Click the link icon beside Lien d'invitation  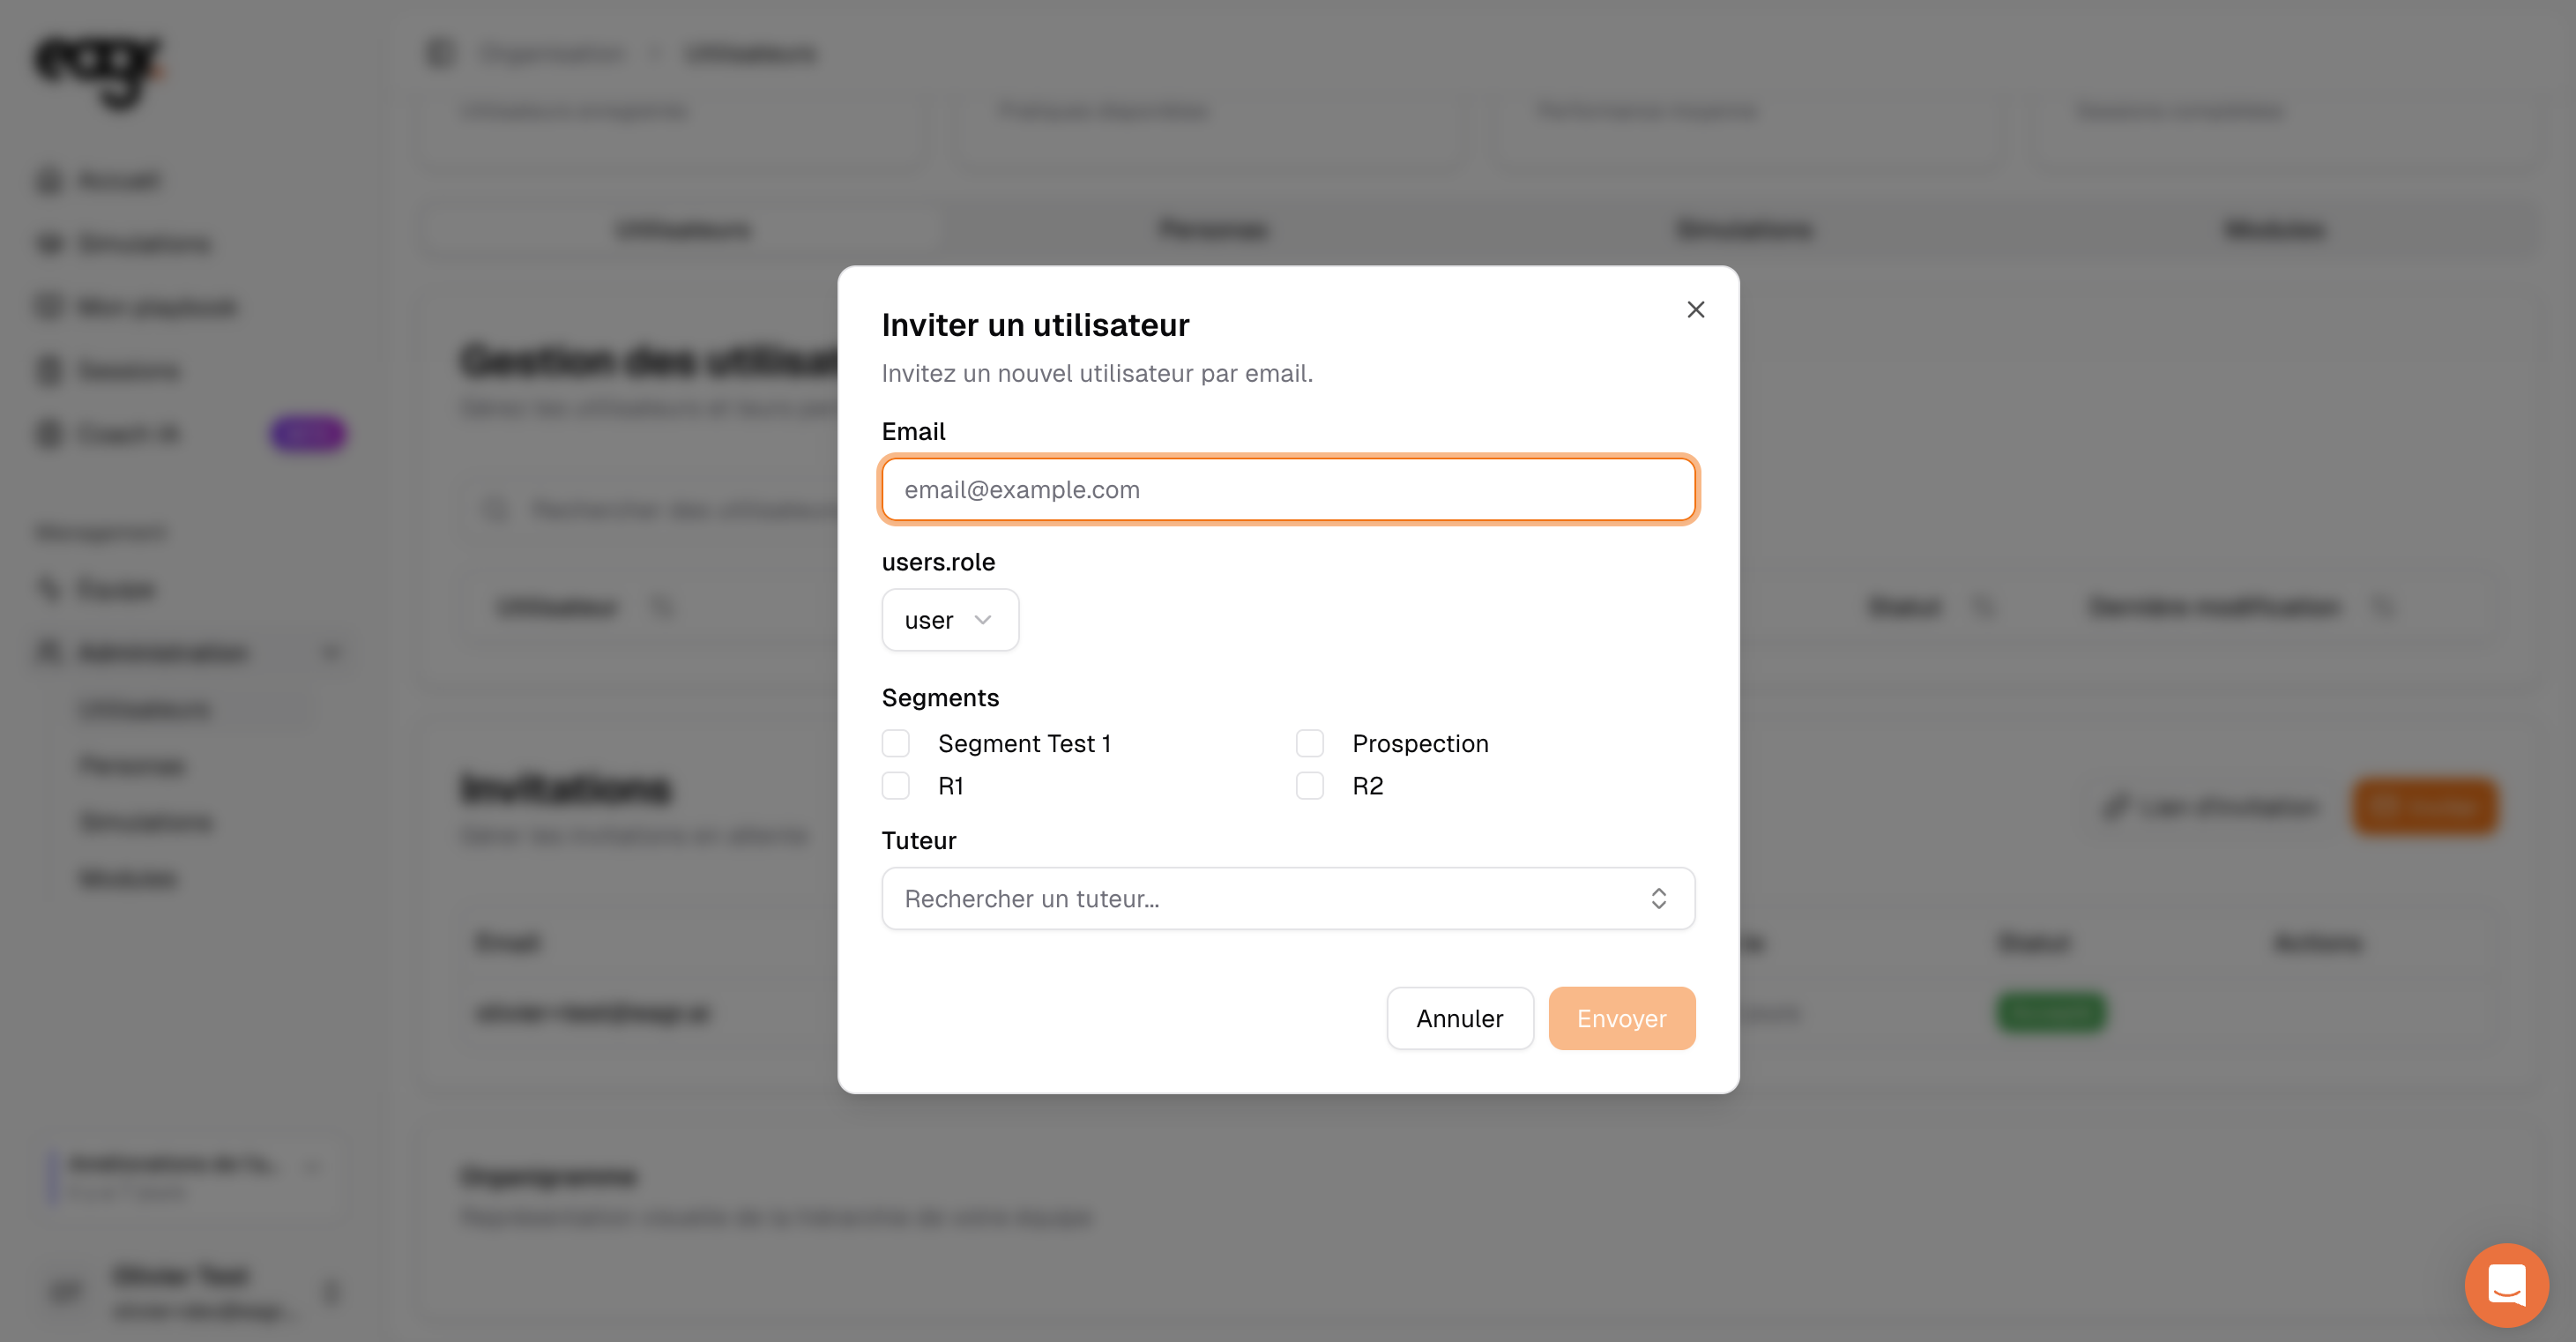2114,806
